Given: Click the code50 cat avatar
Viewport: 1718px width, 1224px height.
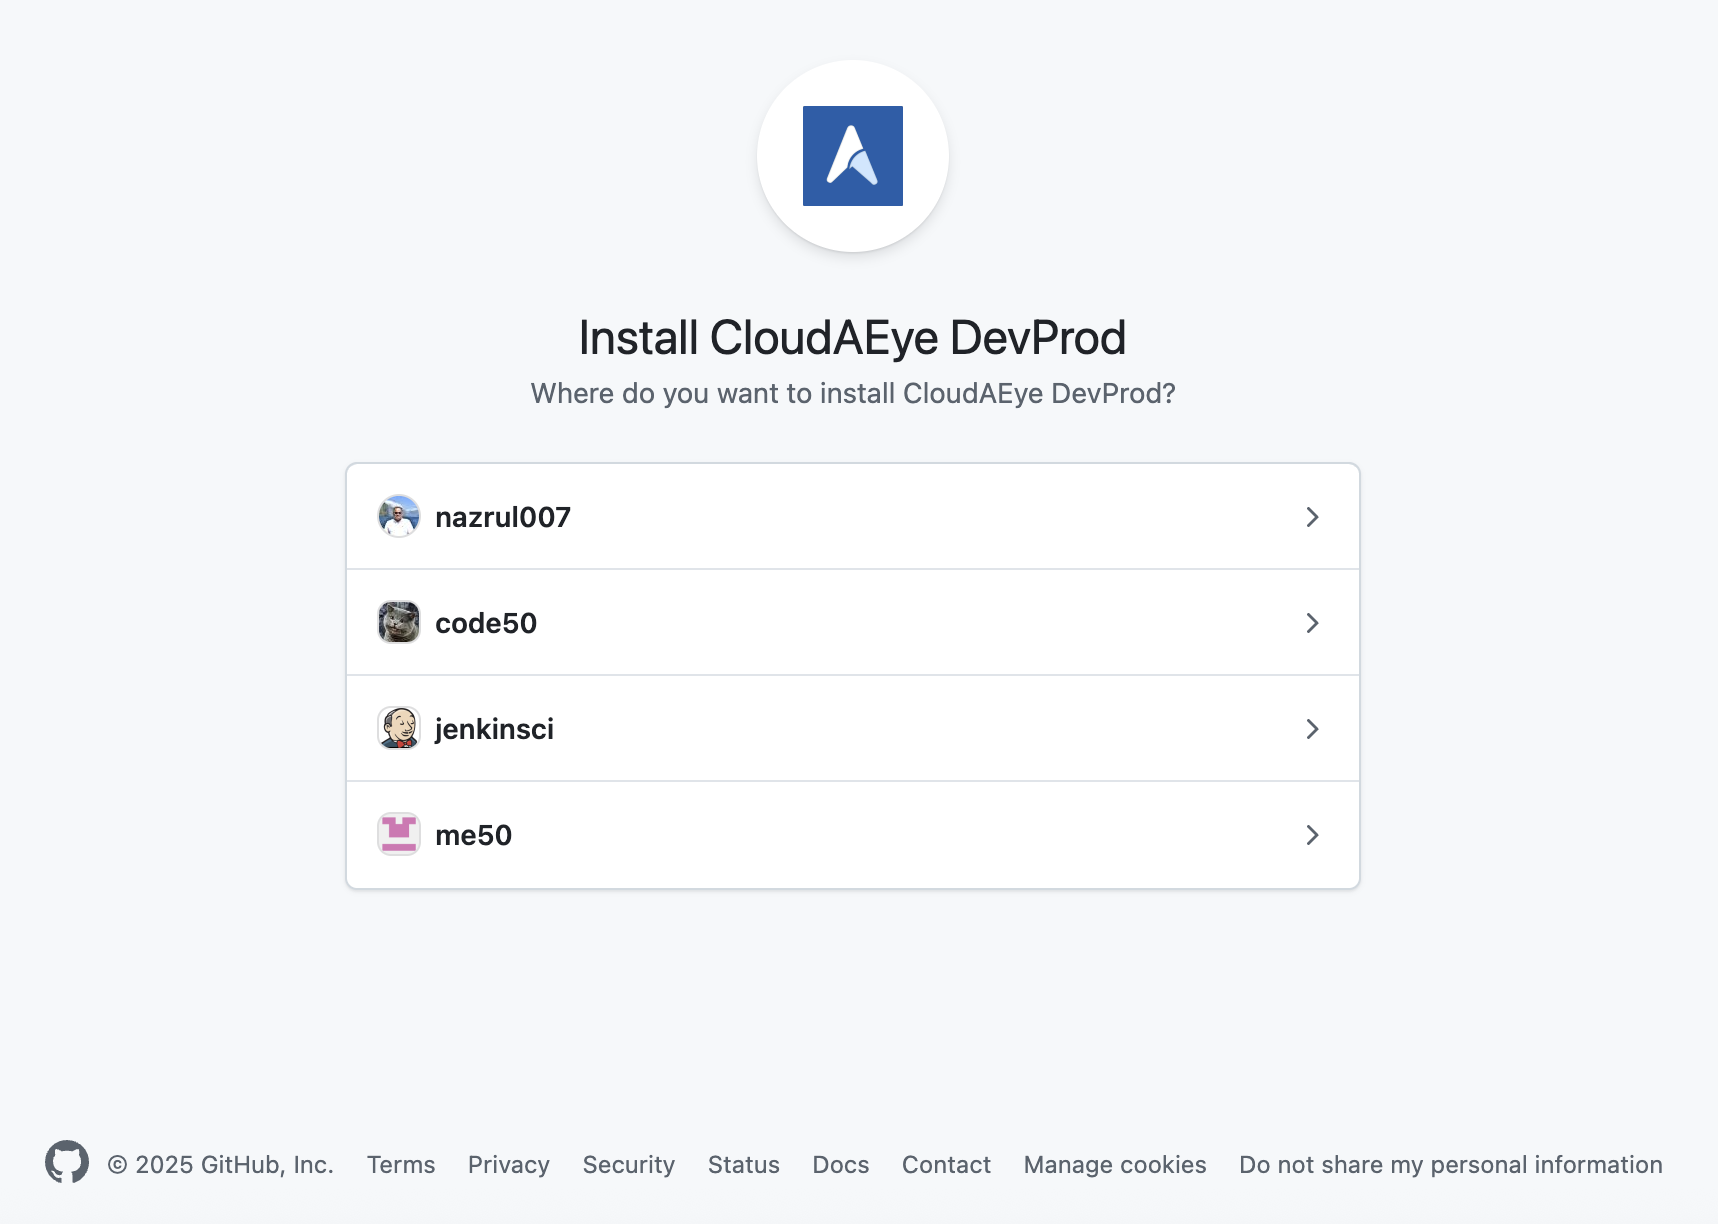Looking at the screenshot, I should 399,622.
